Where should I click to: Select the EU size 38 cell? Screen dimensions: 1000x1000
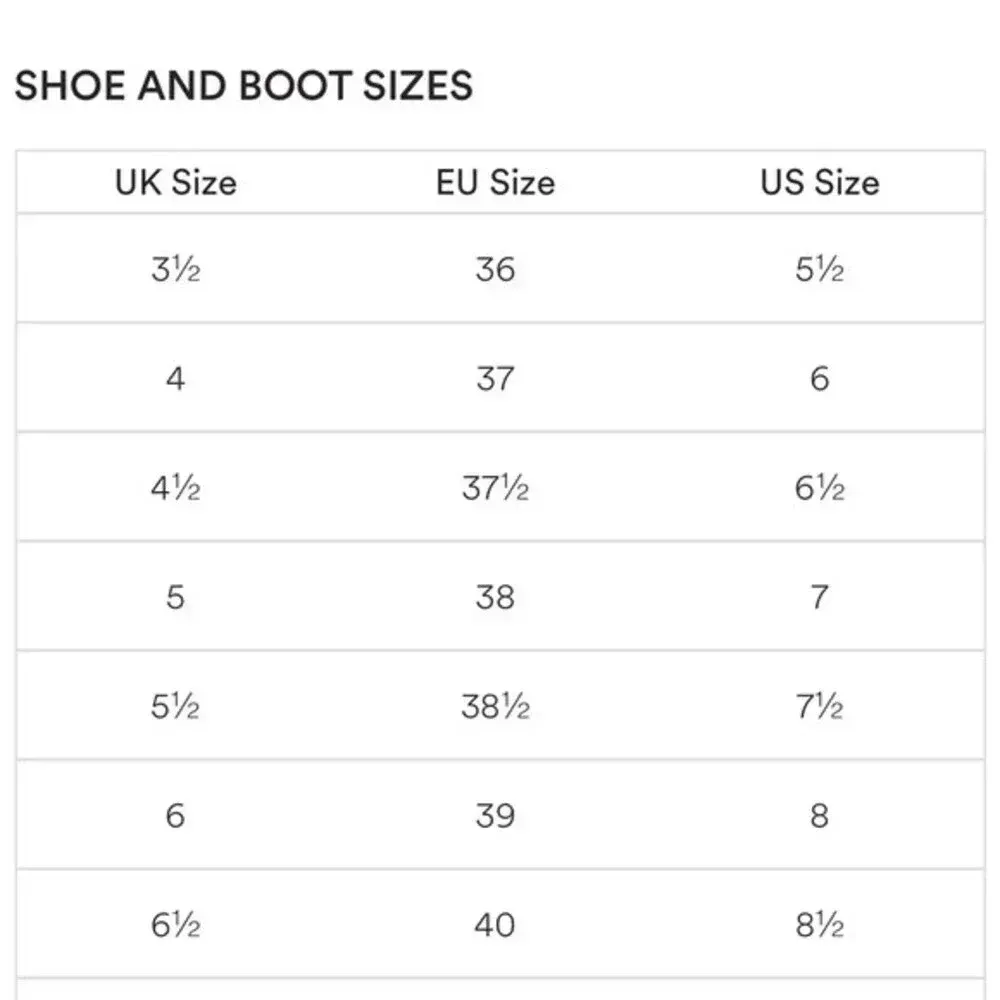tap(495, 597)
